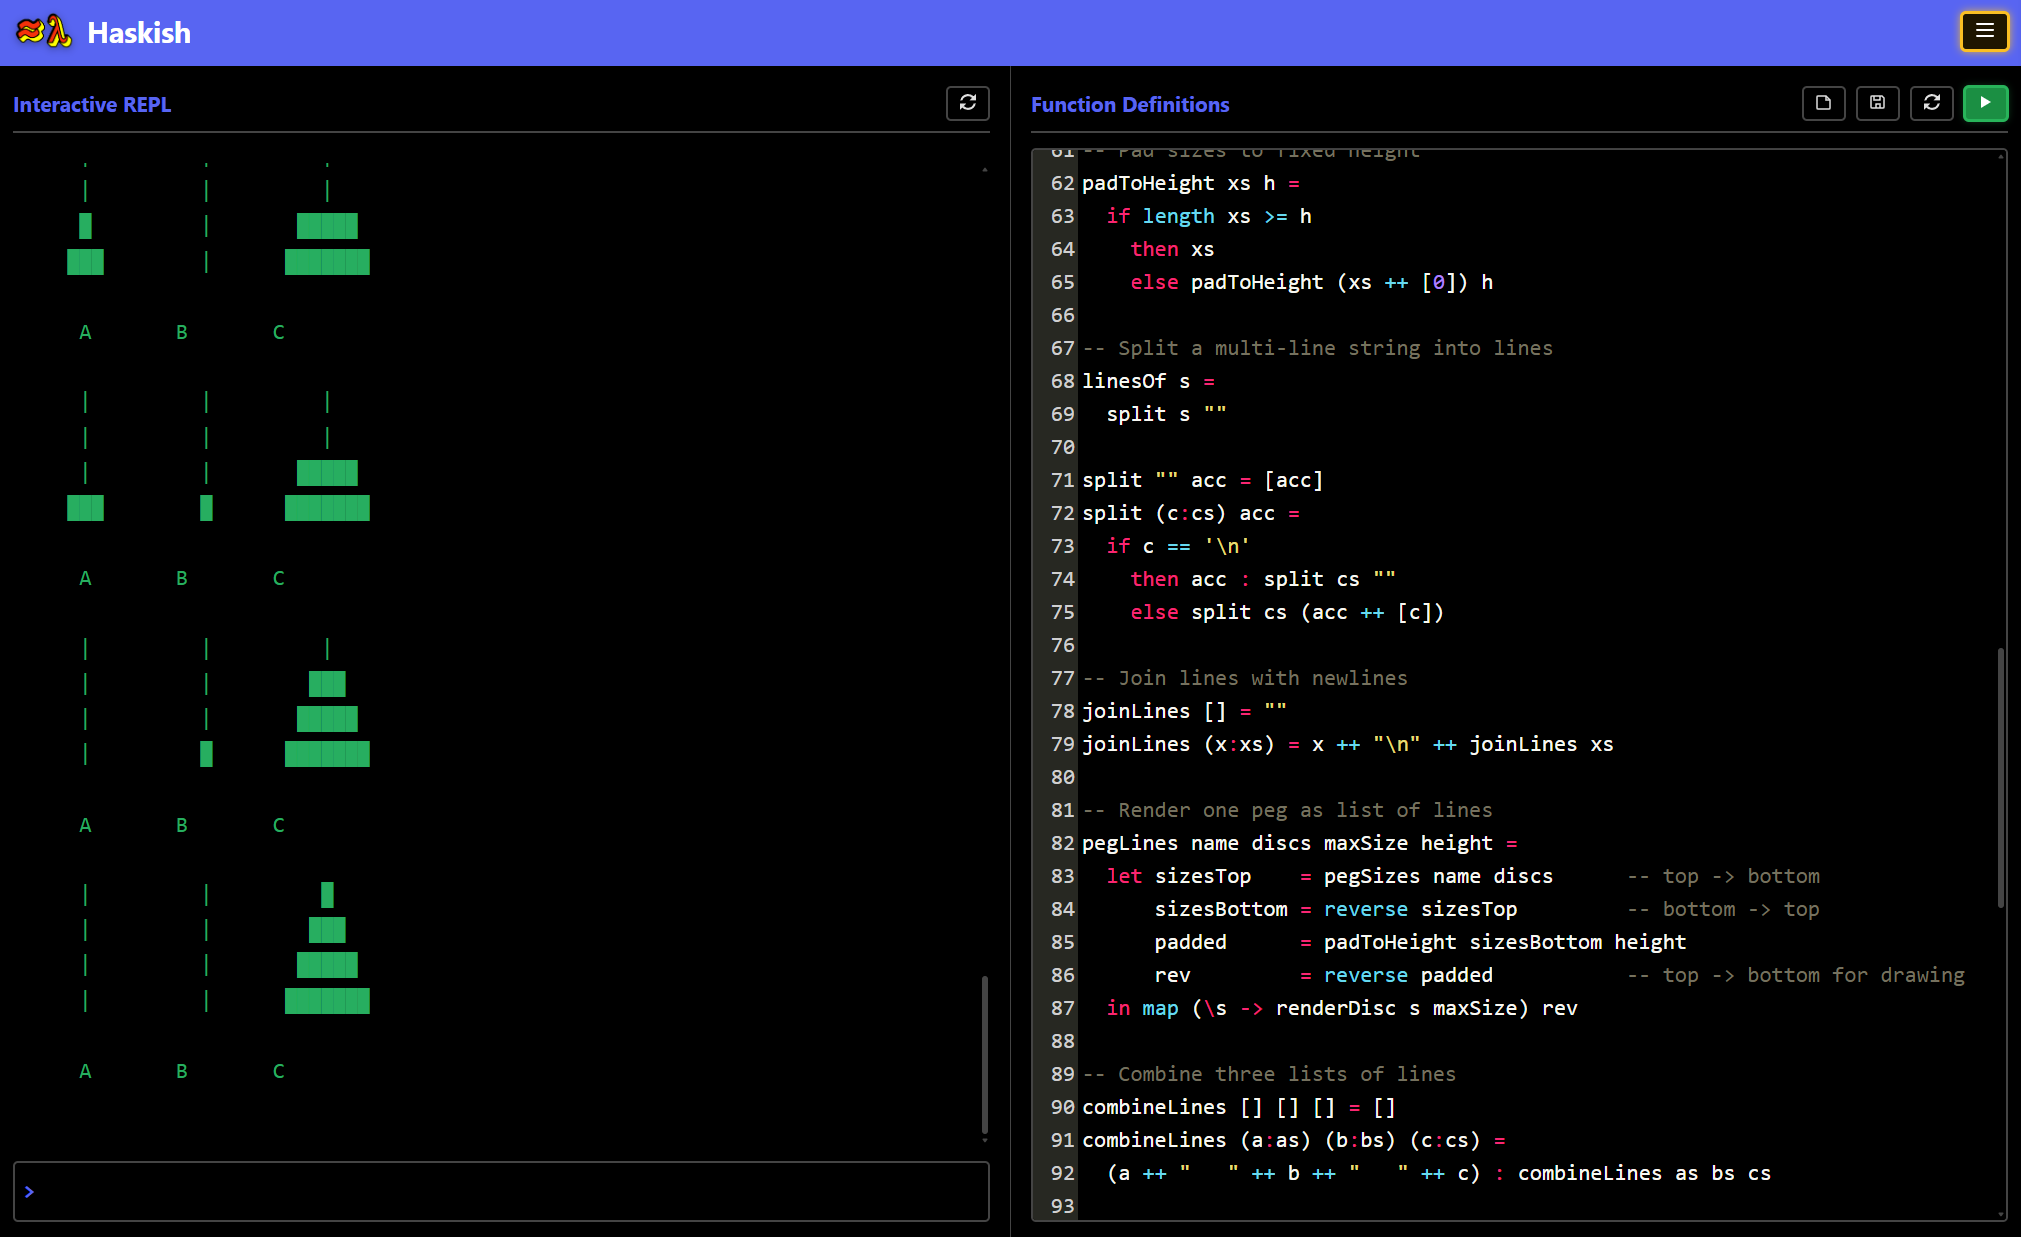Place cursor on line 62 padToHeight definition
This screenshot has height=1237, width=2021.
point(1191,183)
